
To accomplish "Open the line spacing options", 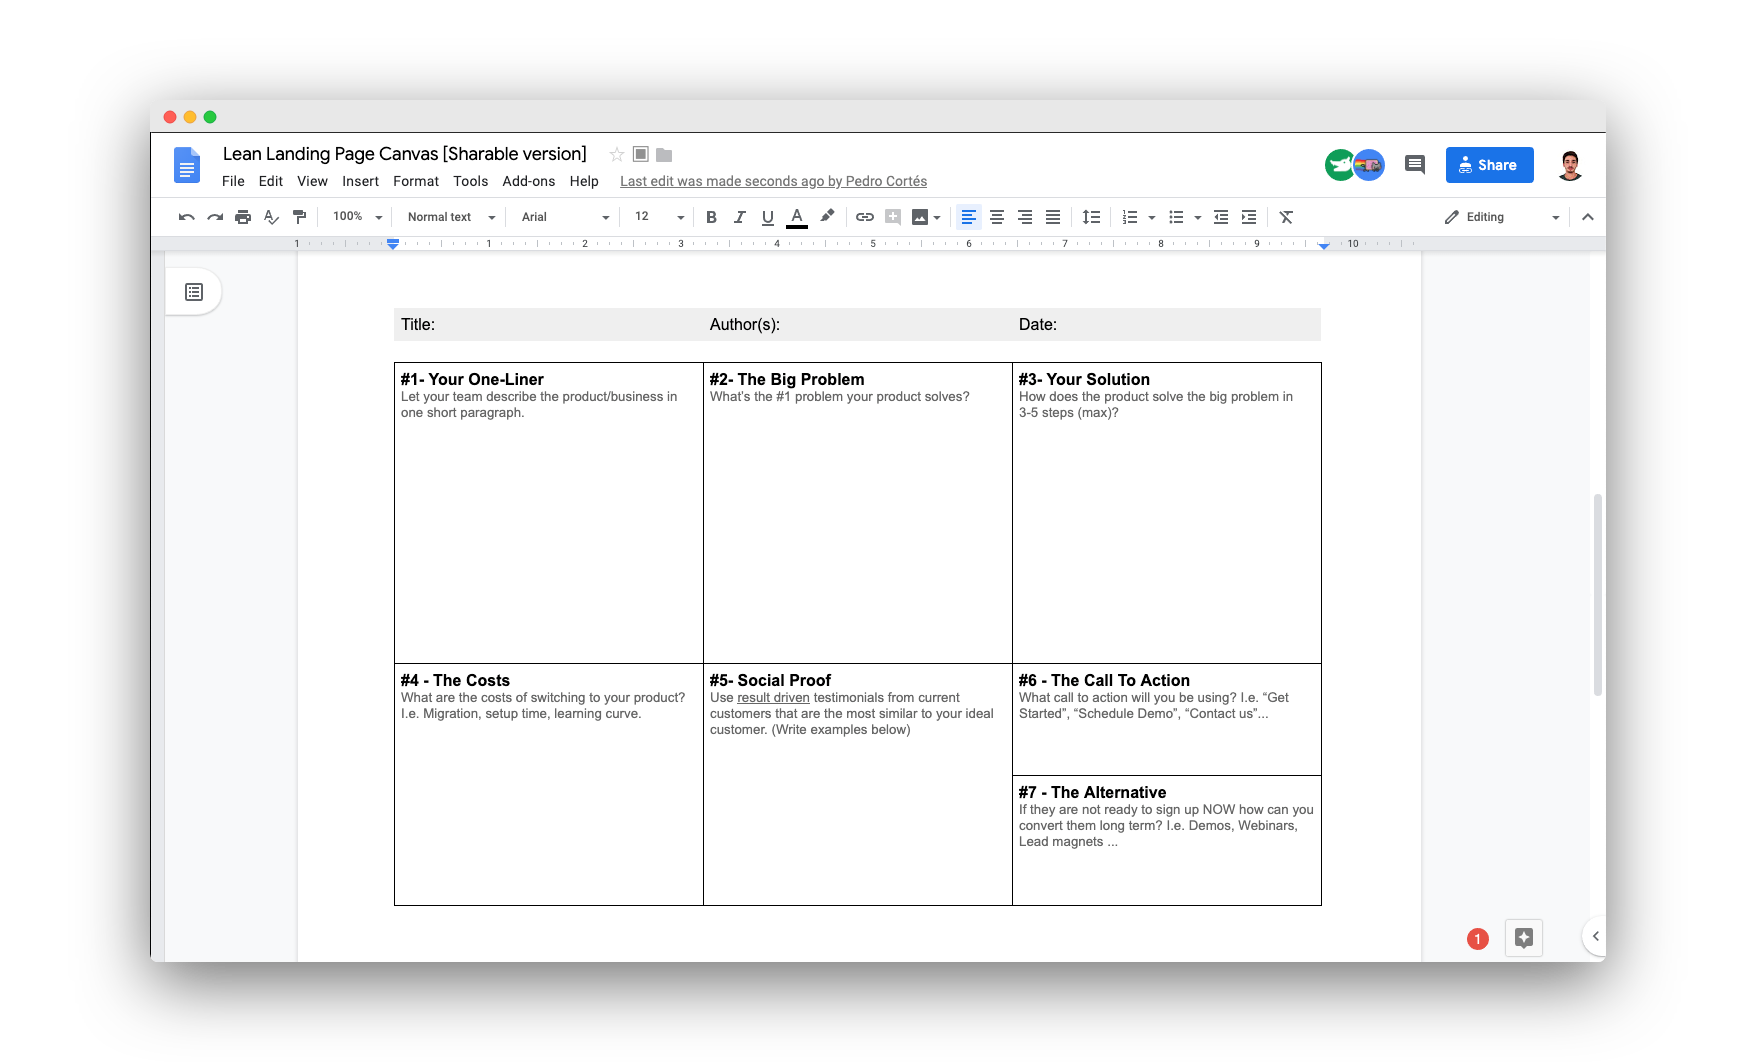I will click(1090, 216).
